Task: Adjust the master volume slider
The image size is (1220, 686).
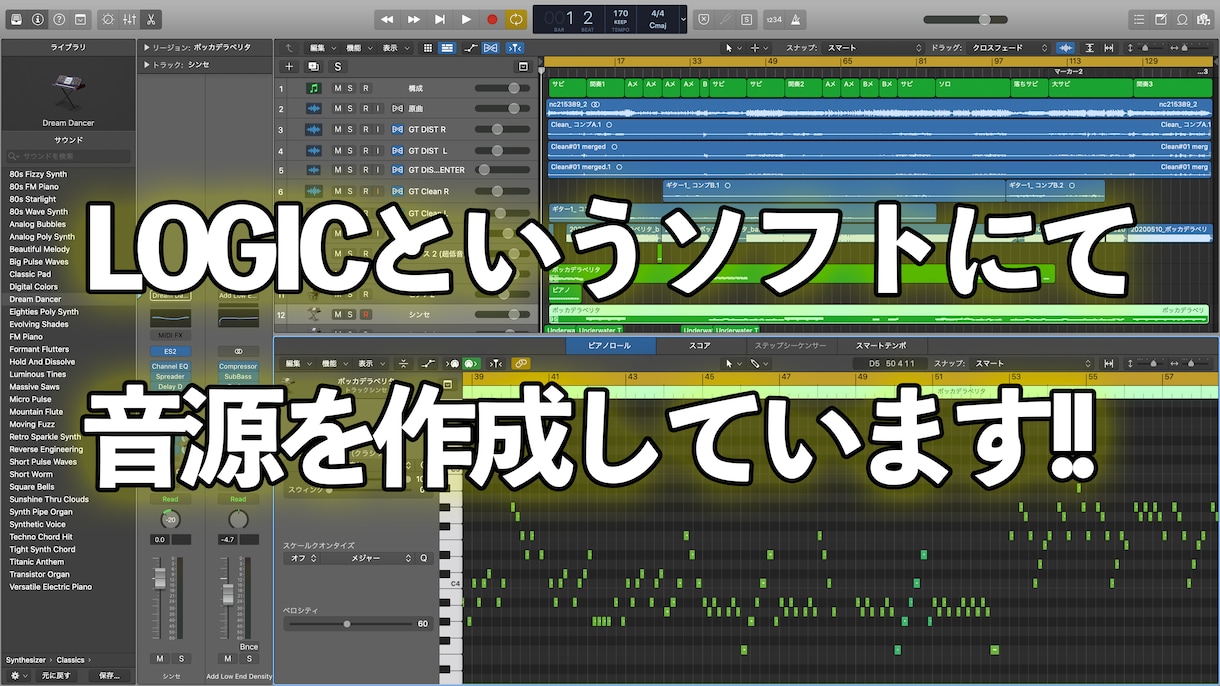Action: 965,19
